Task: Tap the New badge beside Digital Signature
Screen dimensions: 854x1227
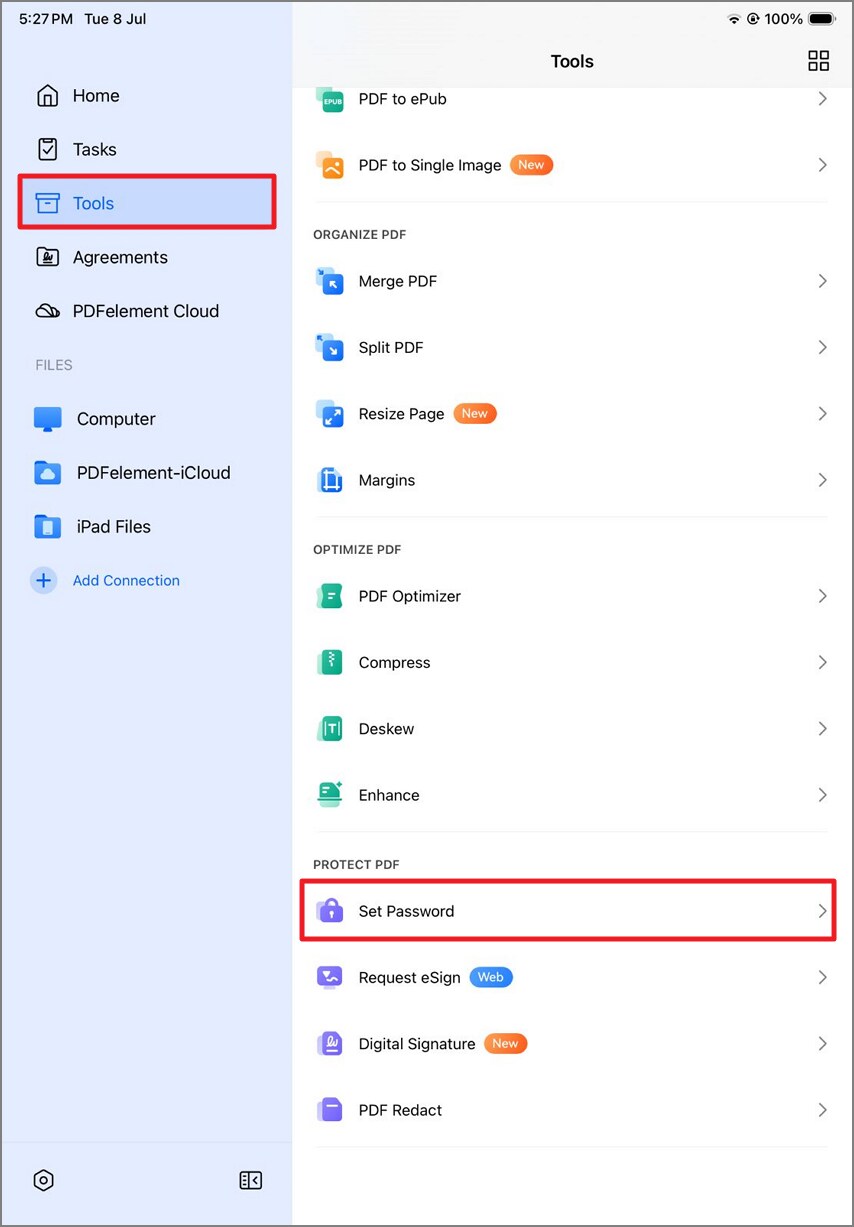Action: point(505,1043)
